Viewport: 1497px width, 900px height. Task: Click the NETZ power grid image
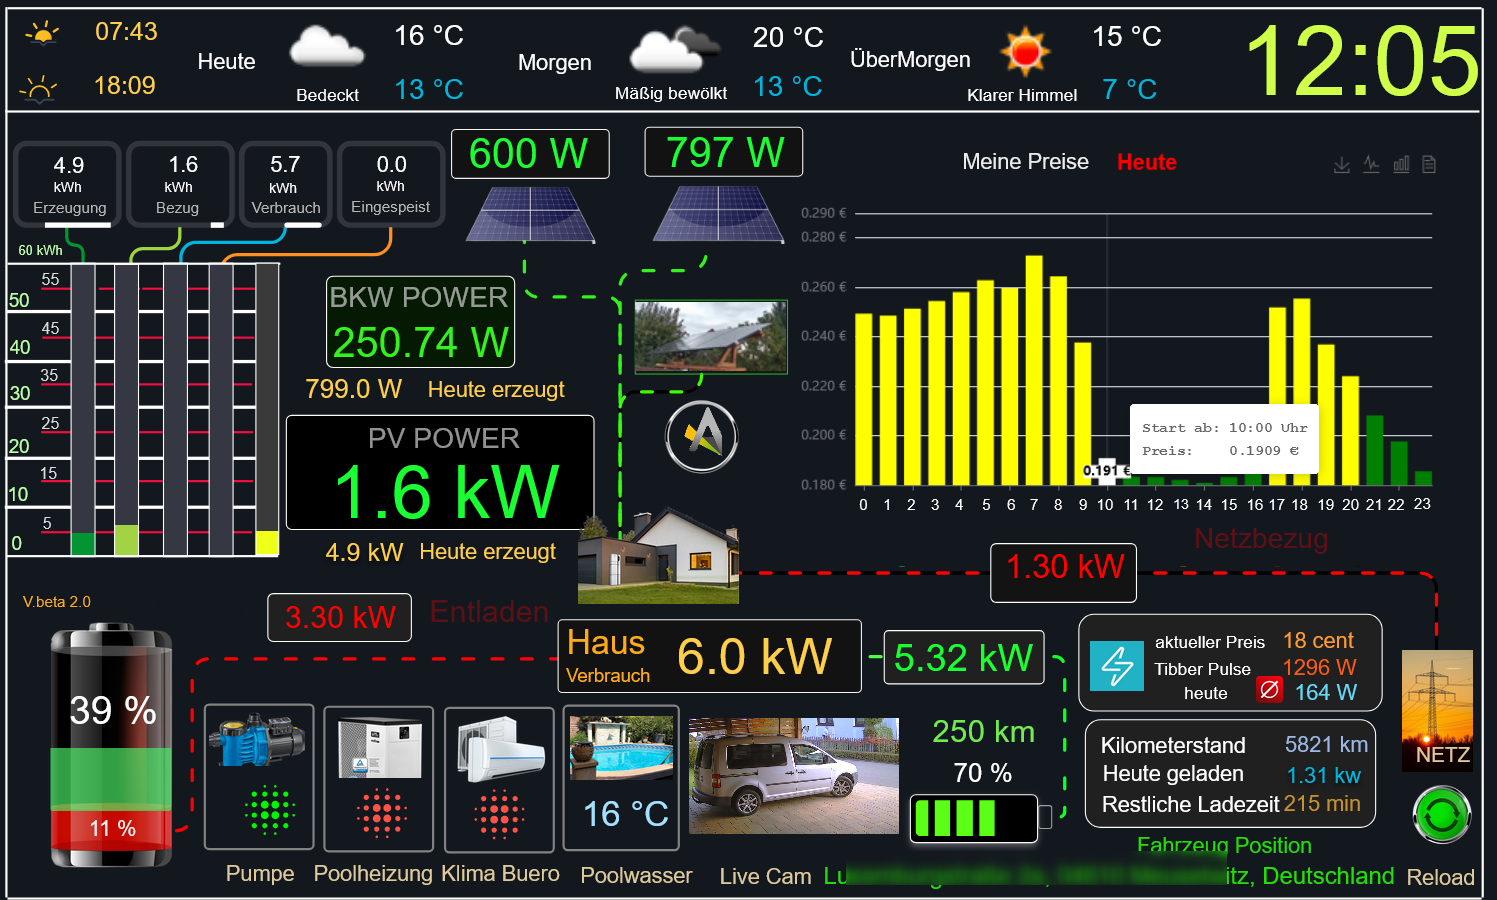1437,710
